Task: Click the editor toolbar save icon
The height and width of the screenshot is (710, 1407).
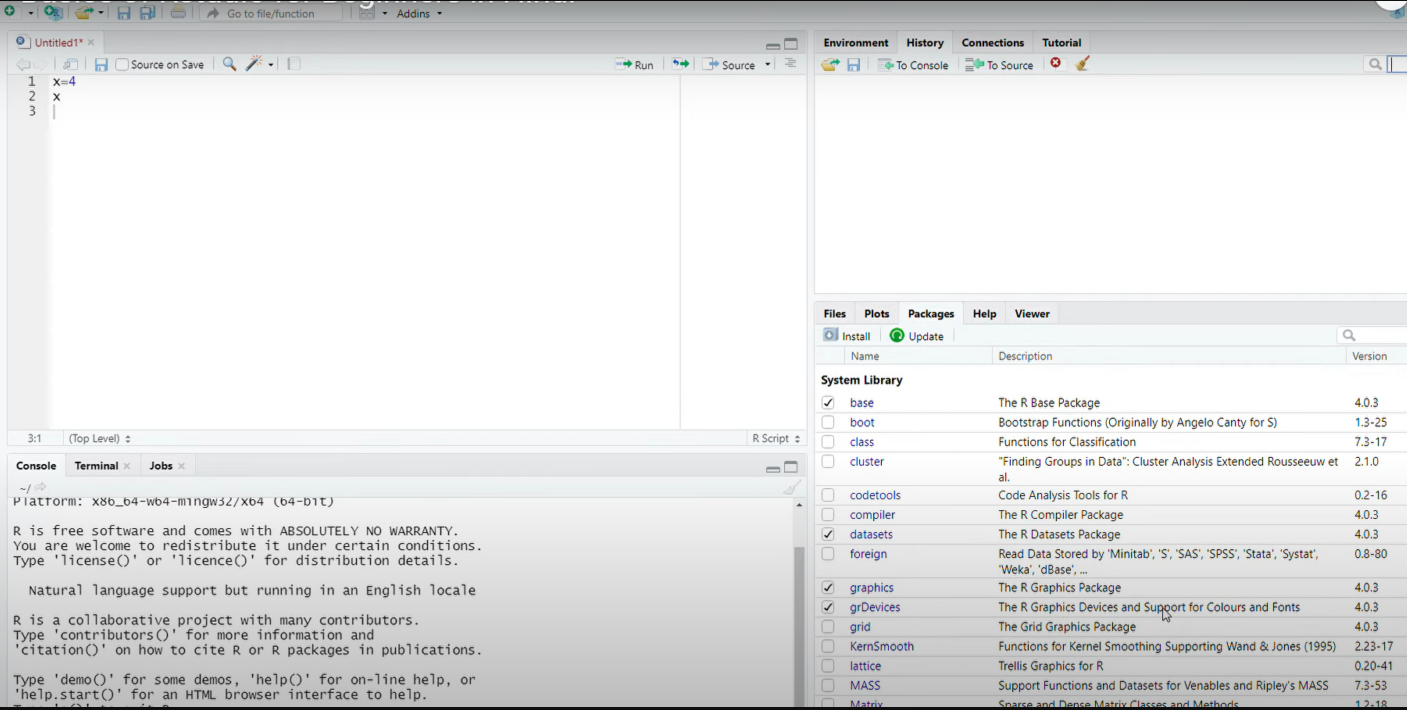Action: 101,64
